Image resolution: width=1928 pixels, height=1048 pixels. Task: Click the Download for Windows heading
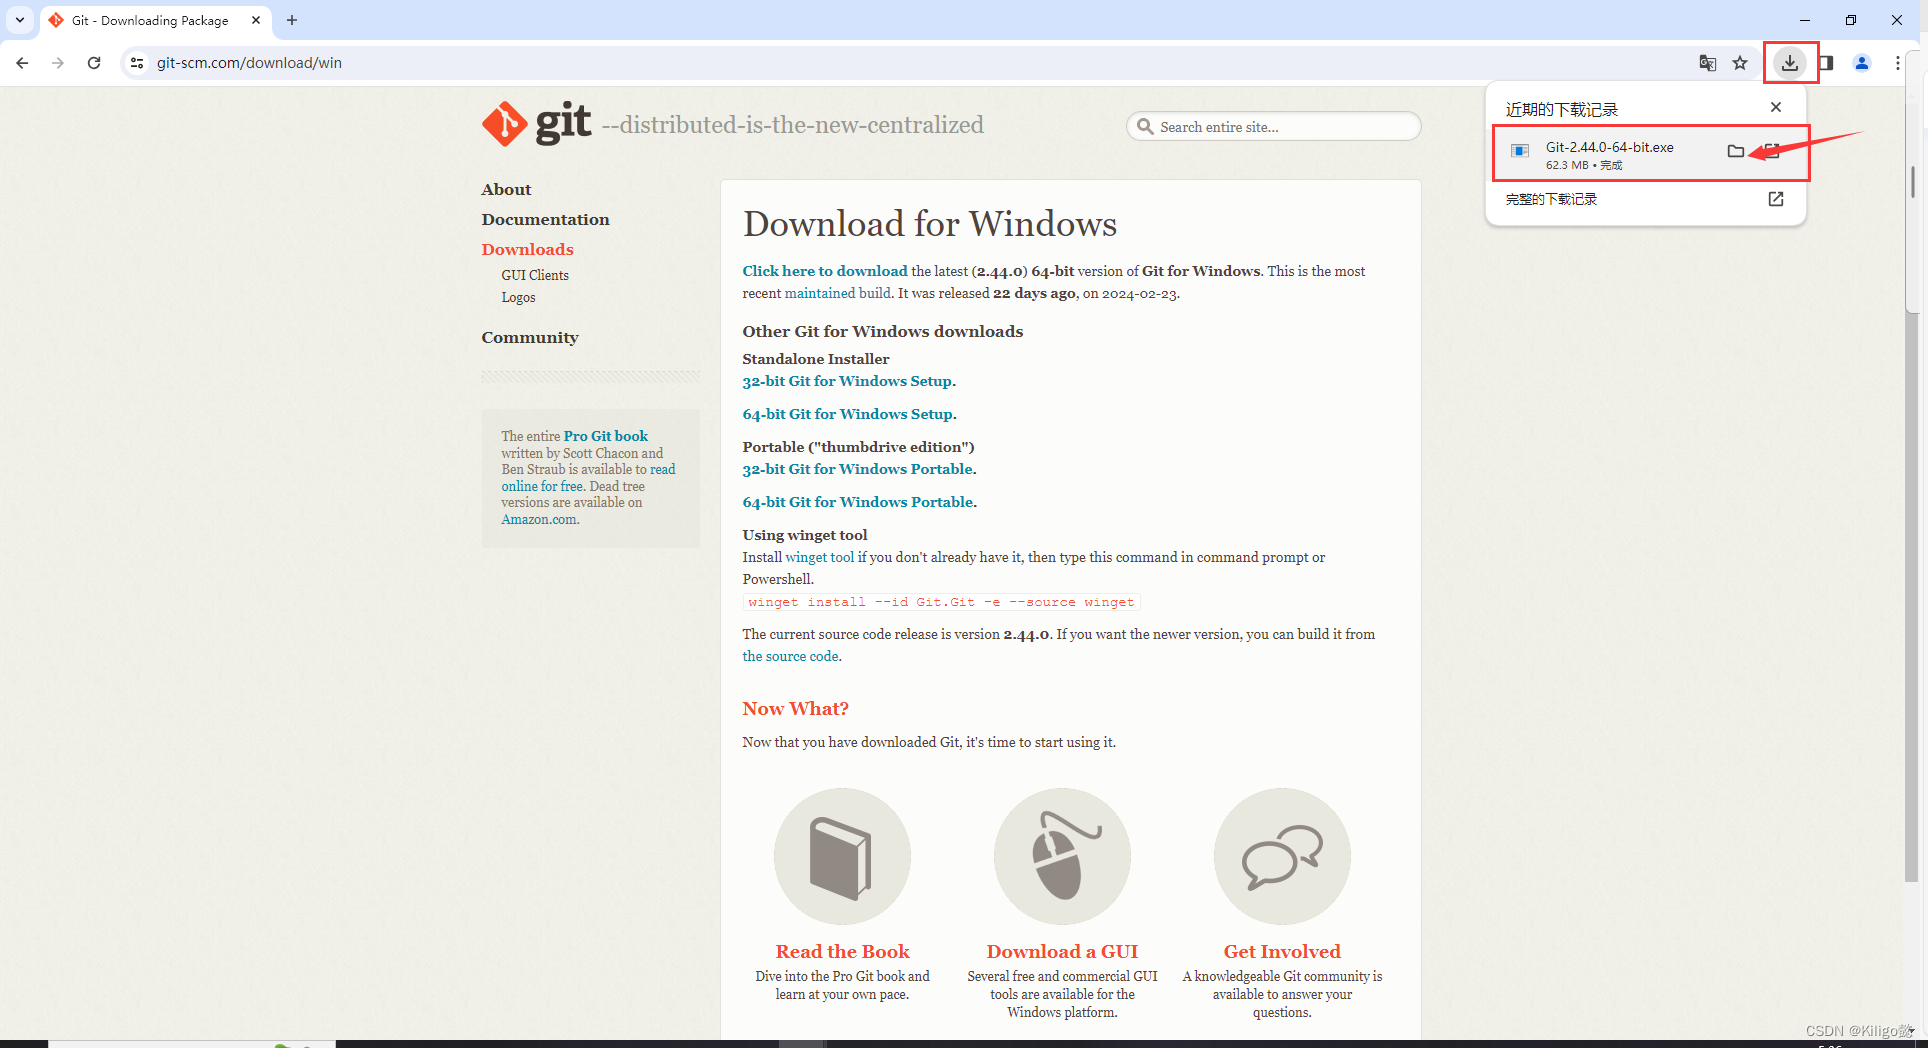(x=929, y=223)
